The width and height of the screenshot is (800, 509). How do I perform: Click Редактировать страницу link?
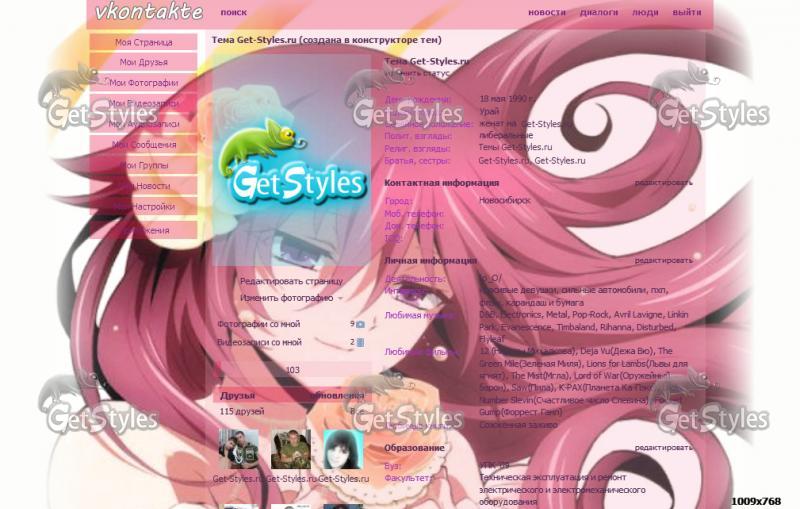(x=291, y=281)
